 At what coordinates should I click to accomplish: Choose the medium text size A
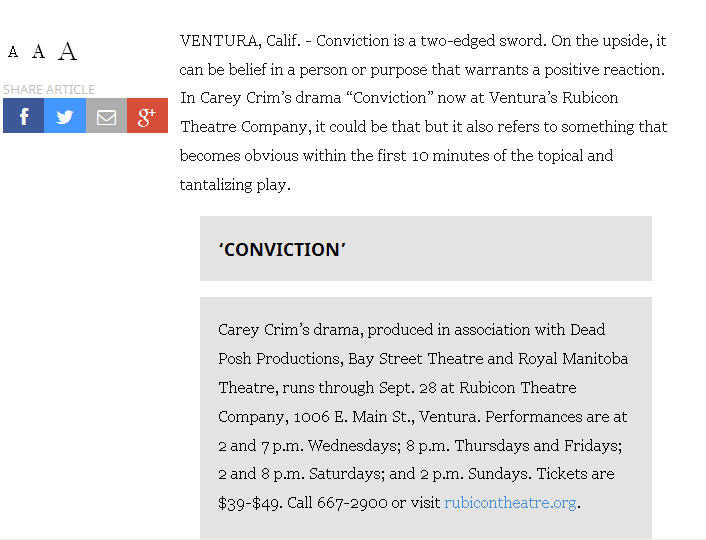point(38,52)
